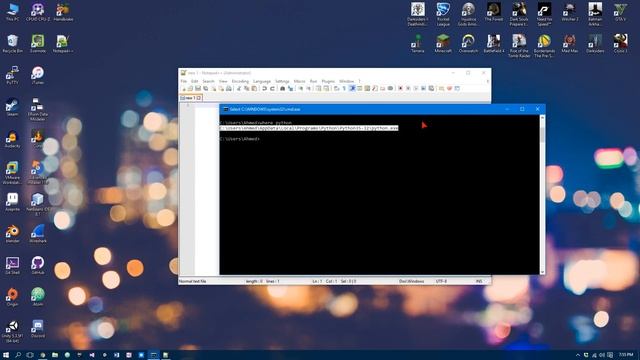This screenshot has width=640, height=360.
Task: Open the Battlefield 4 desktop shortcut
Action: [x=493, y=44]
